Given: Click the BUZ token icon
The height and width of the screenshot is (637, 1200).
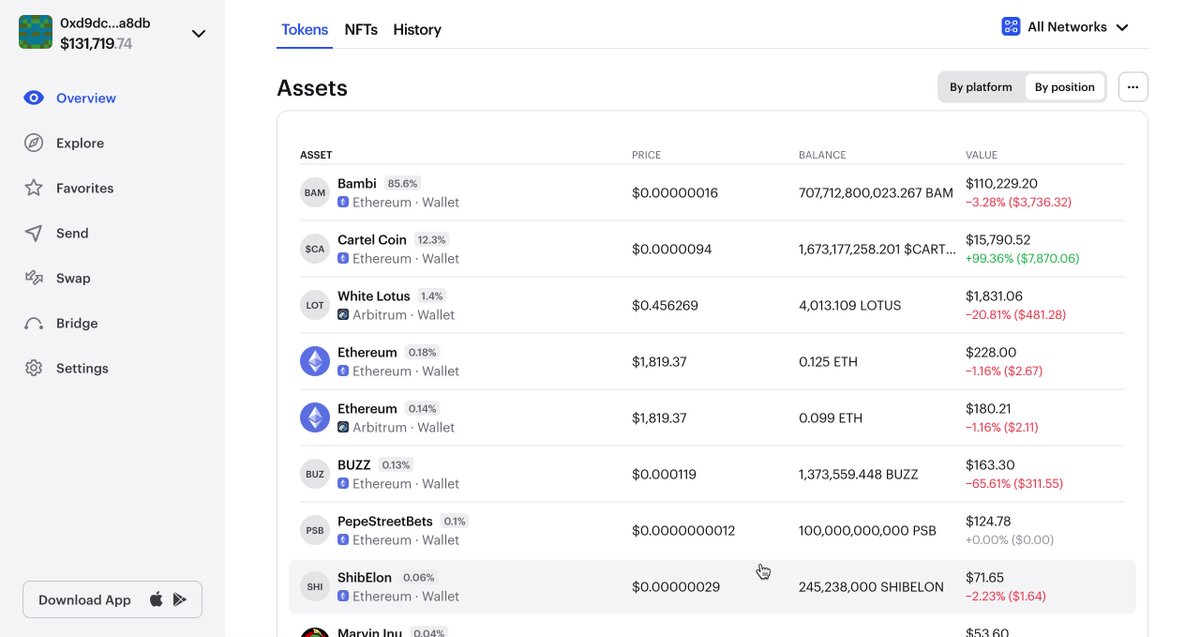Looking at the screenshot, I should pos(315,474).
